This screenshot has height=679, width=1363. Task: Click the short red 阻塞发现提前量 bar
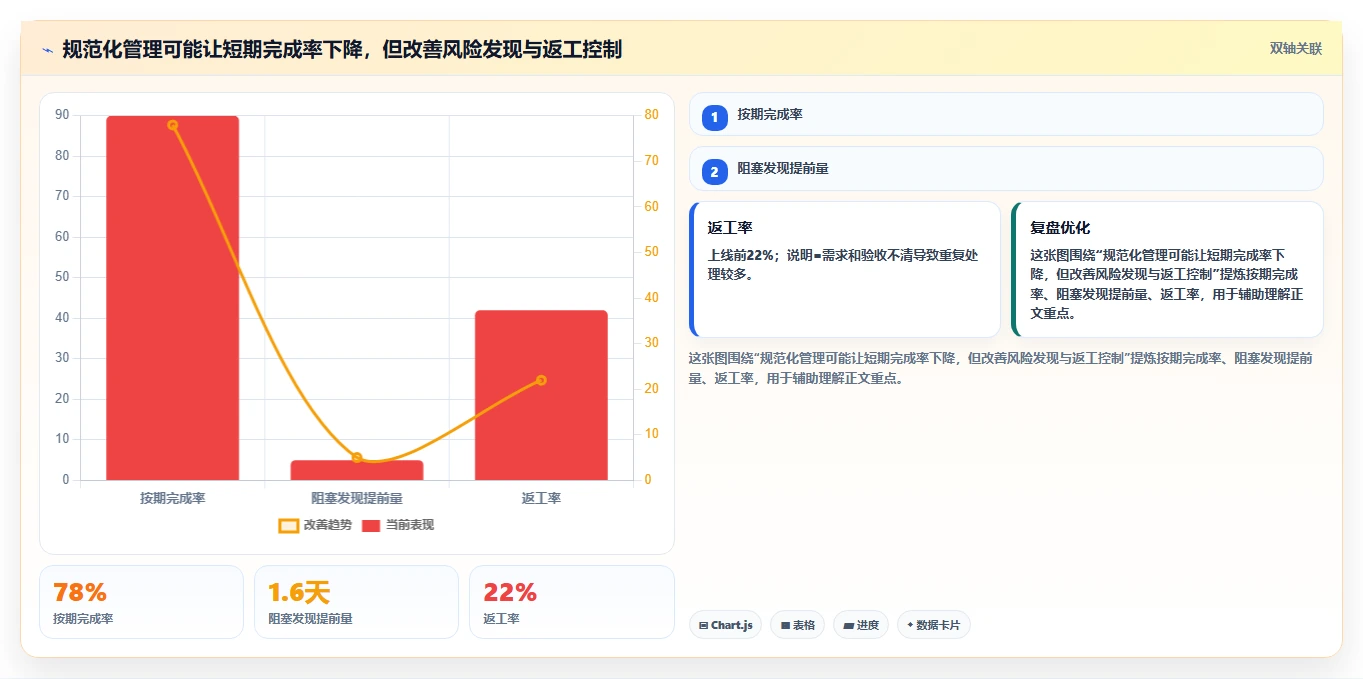click(x=357, y=470)
